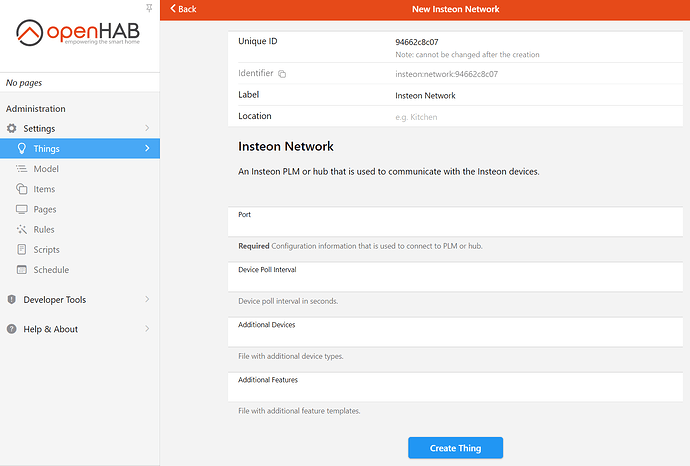Open Scripts in the sidebar
Viewport: 690px width, 466px height.
80,250
